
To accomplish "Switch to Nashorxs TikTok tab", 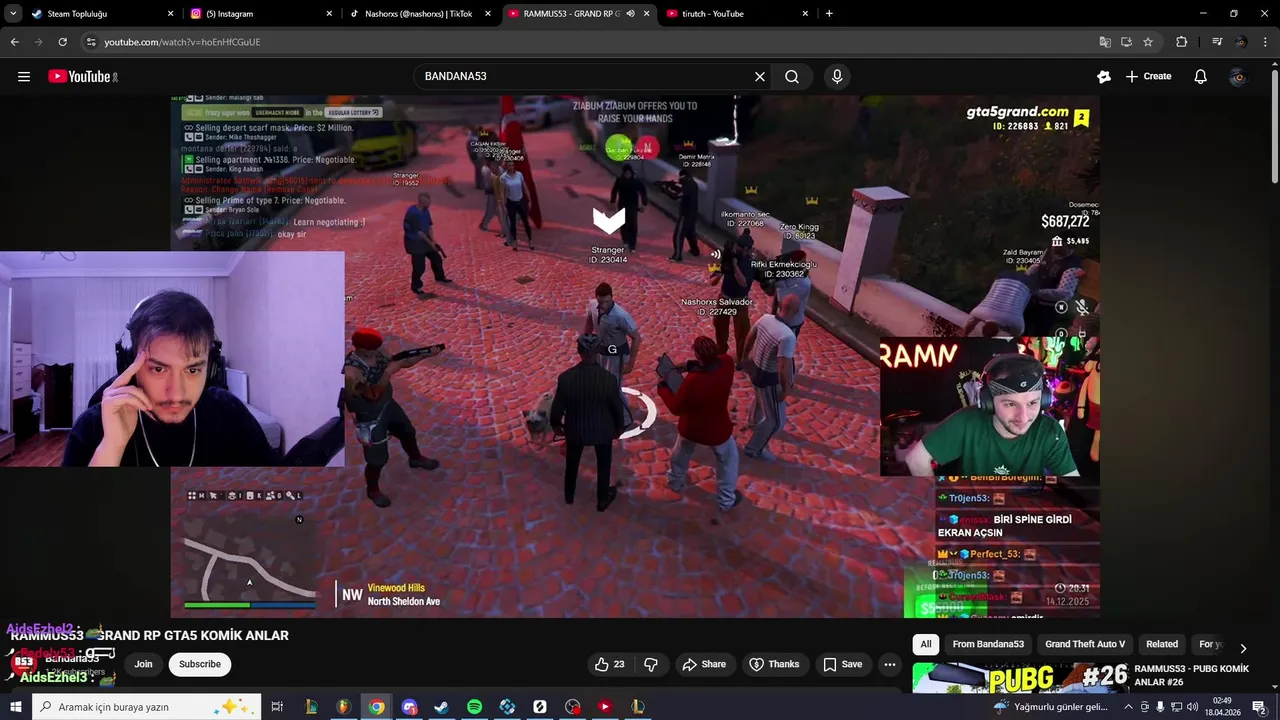I will click(x=418, y=14).
